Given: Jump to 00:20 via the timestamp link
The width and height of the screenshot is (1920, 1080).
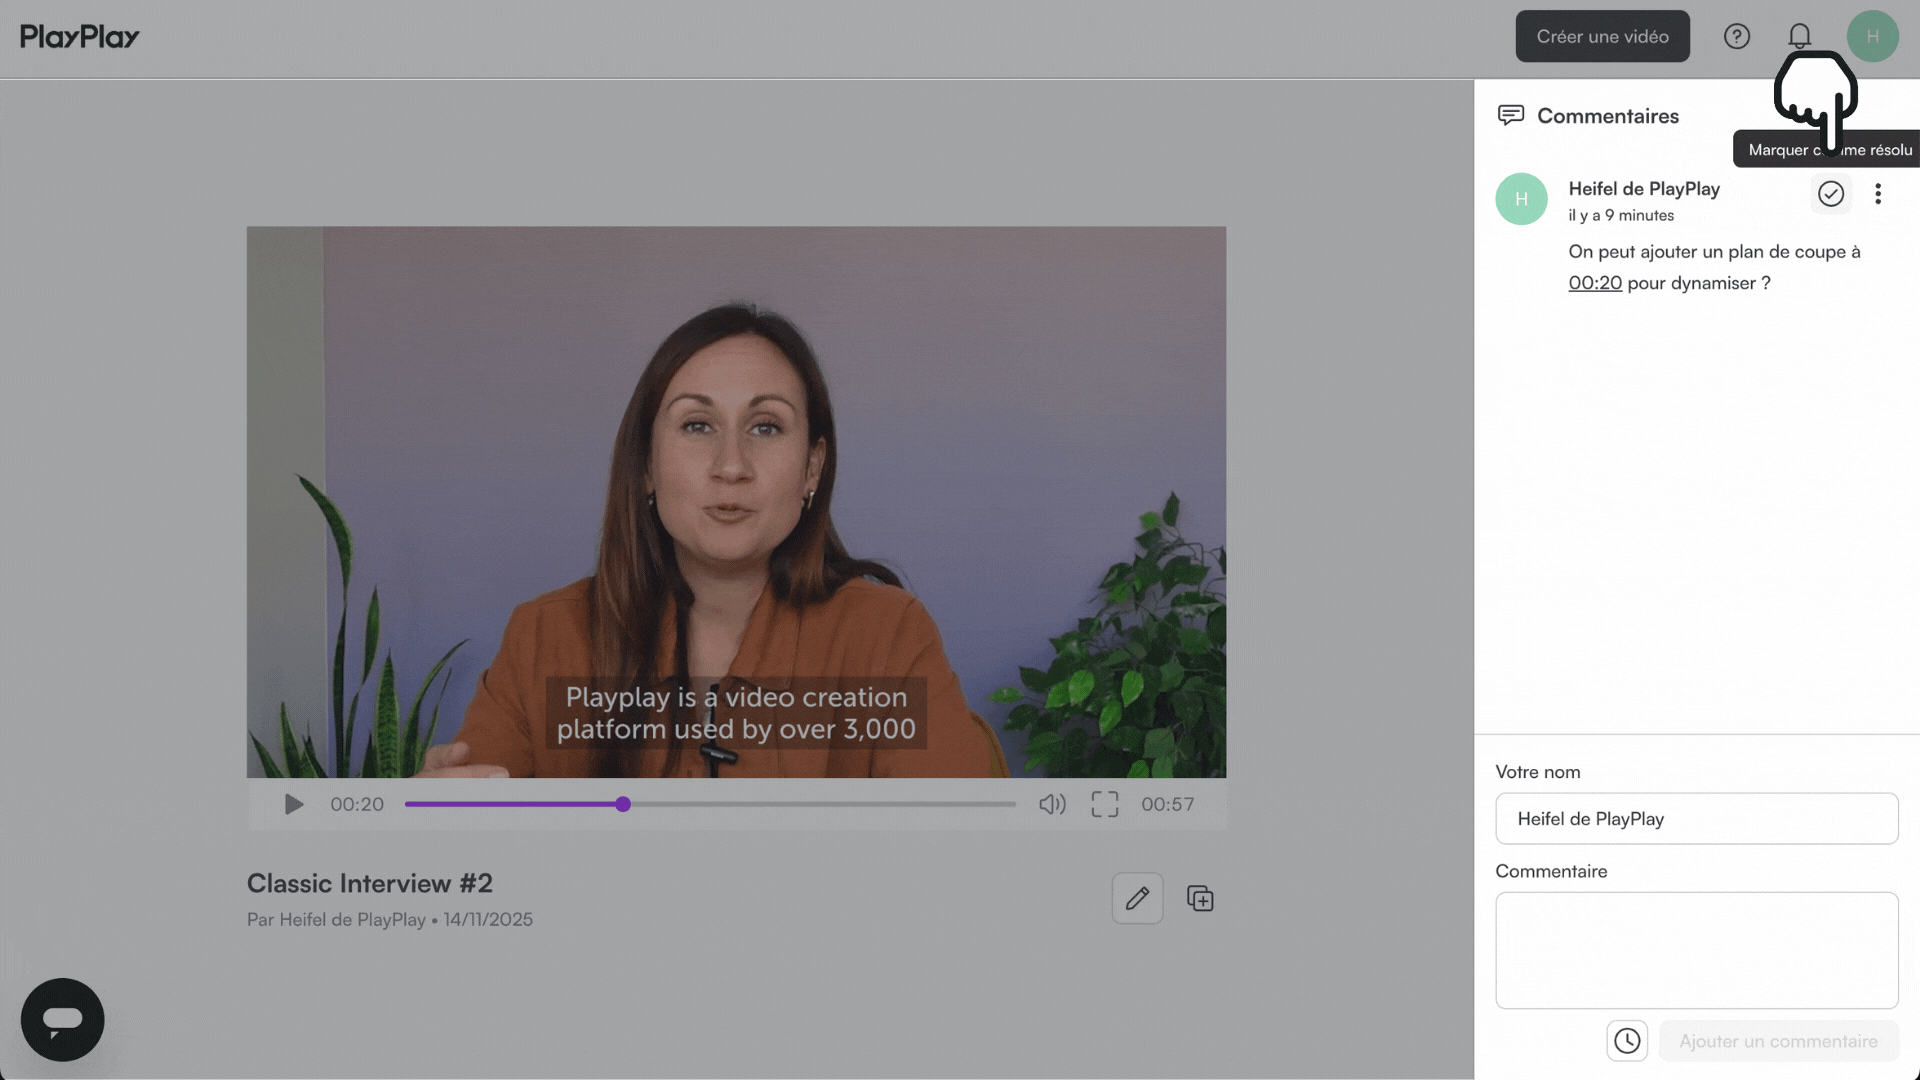Looking at the screenshot, I should tap(1595, 282).
